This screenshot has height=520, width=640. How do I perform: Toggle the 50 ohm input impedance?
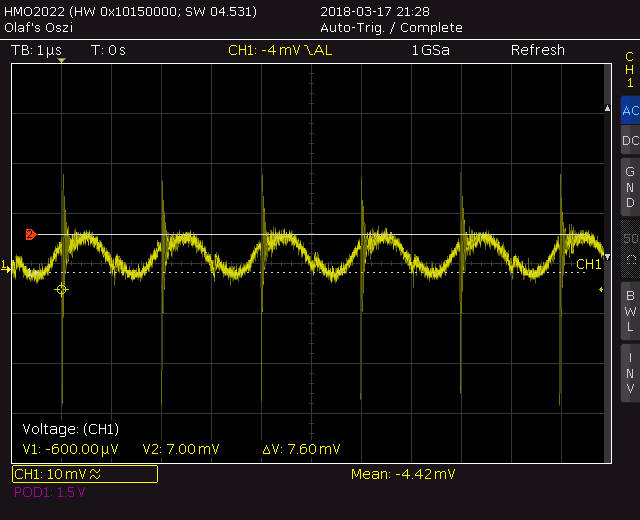point(630,248)
